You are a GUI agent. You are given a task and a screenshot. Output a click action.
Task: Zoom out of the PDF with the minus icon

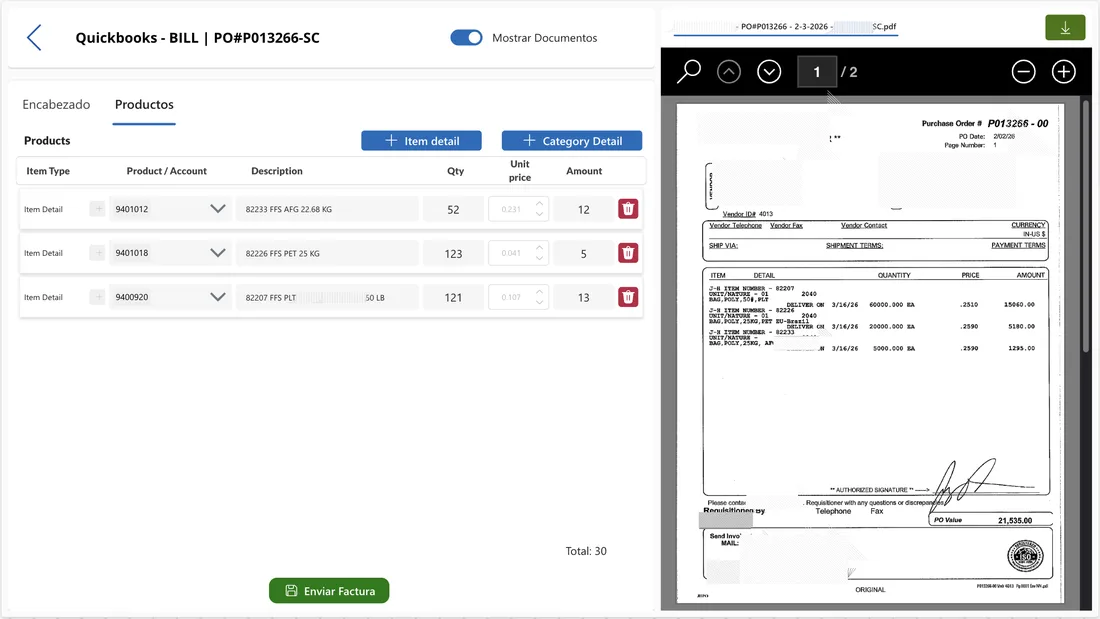(x=1023, y=71)
